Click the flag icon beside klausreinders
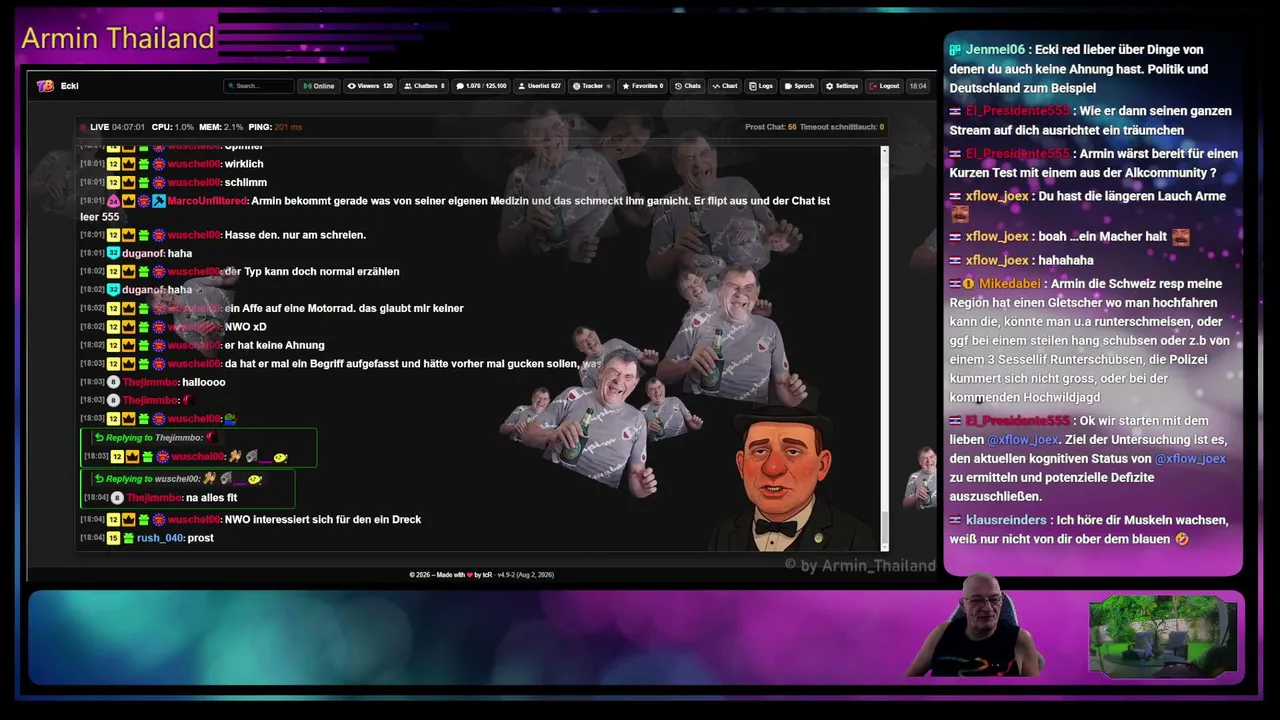This screenshot has width=1280, height=720. [956, 520]
